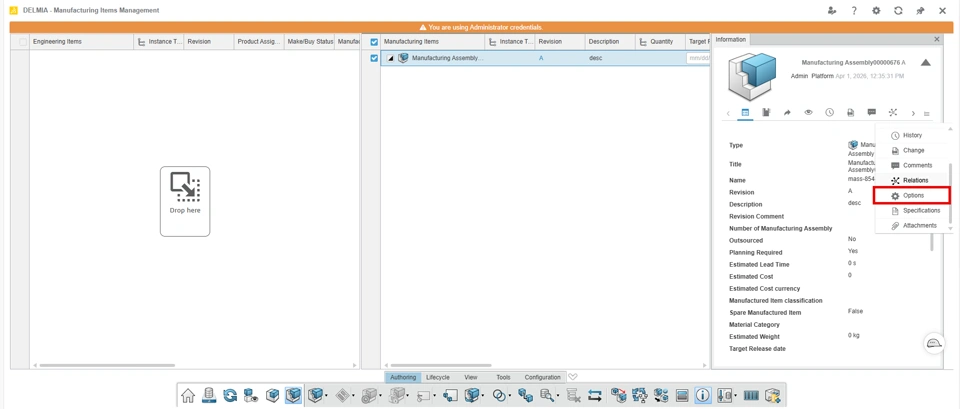
Task: Toggle the eye icon in Information panel
Action: pos(809,113)
